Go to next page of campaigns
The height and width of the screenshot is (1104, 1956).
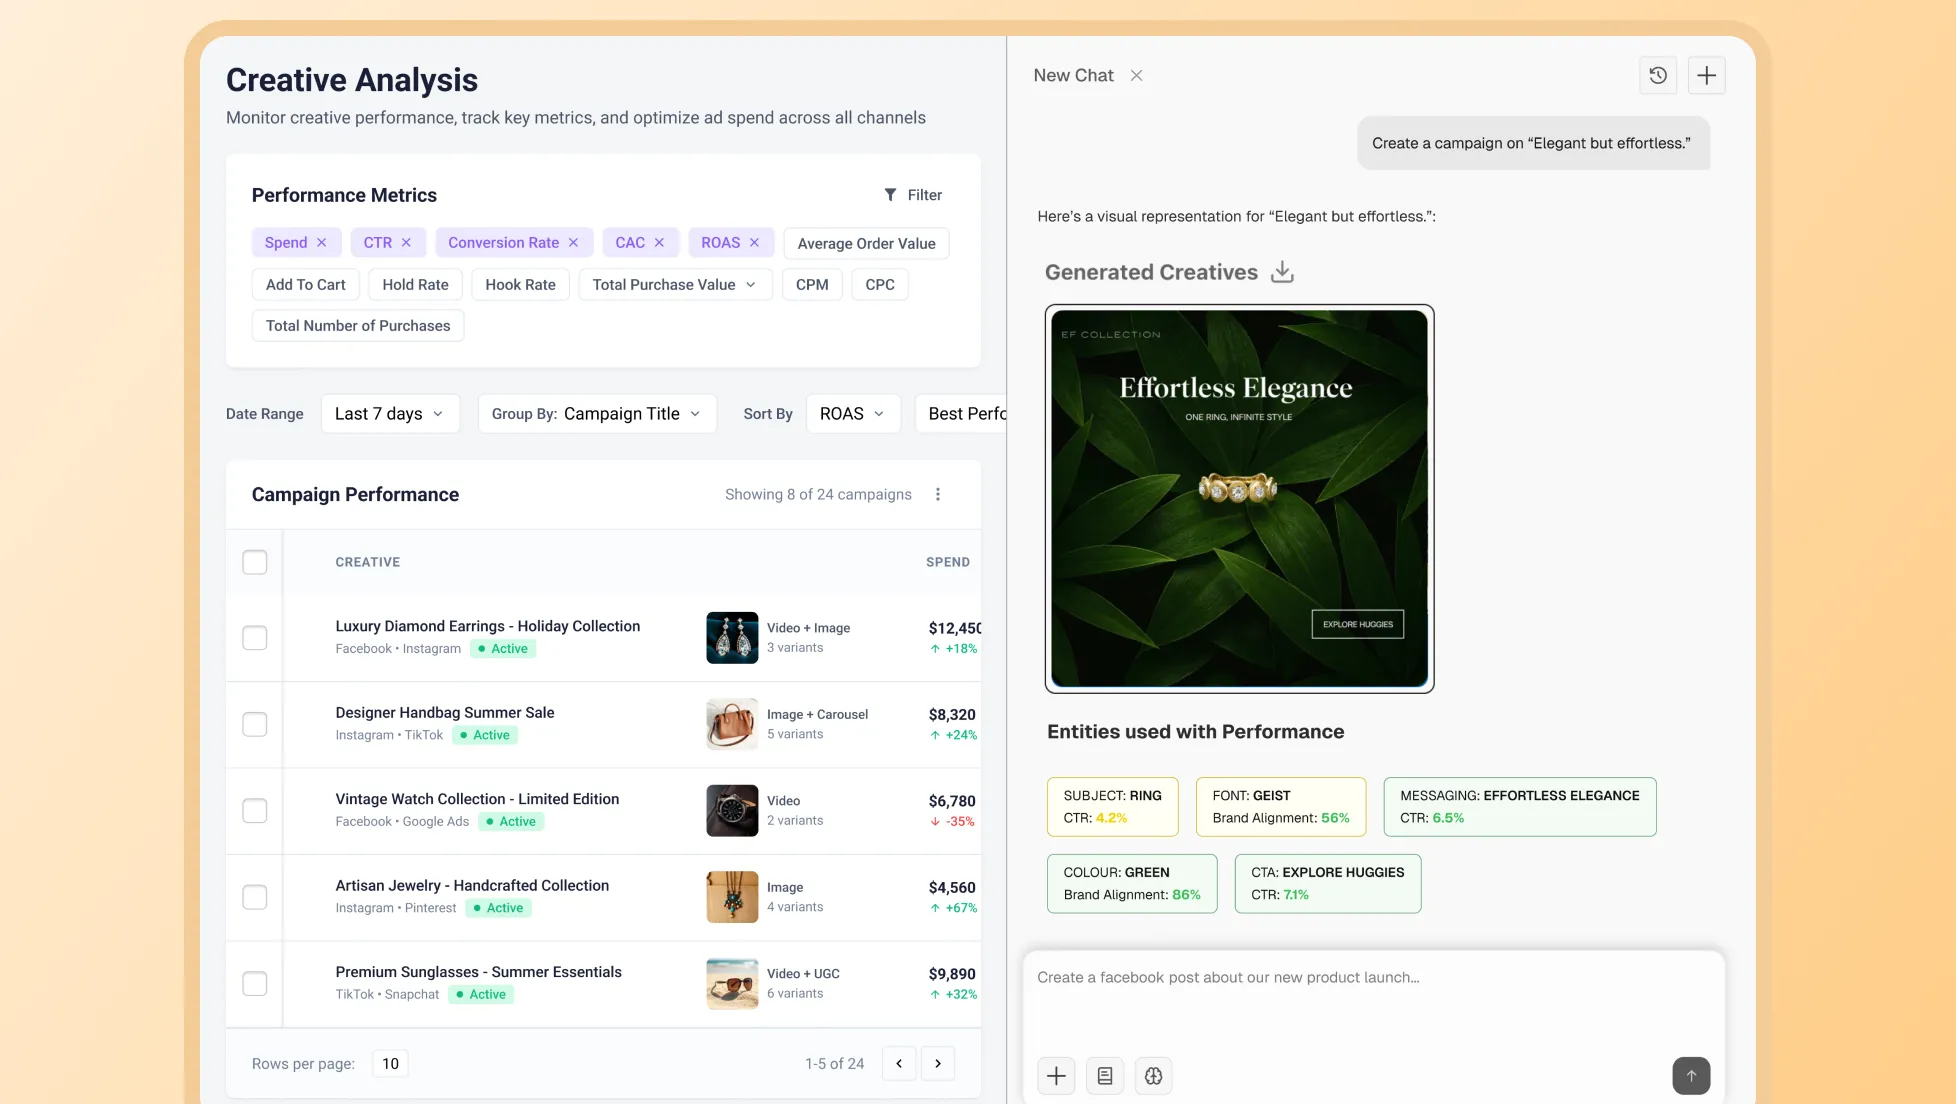click(937, 1063)
